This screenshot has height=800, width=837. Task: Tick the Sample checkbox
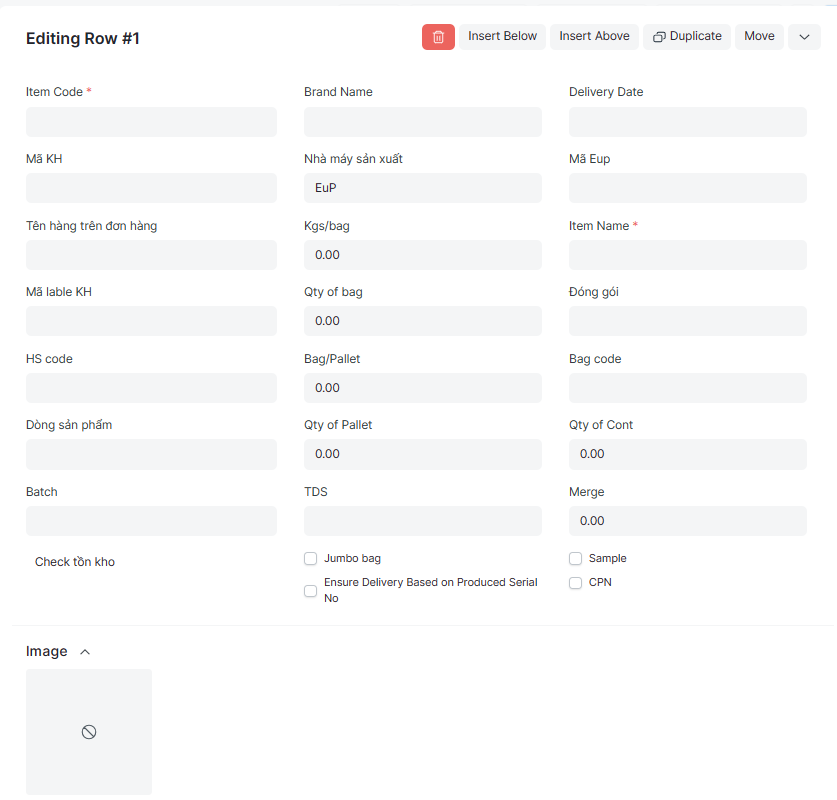[576, 559]
